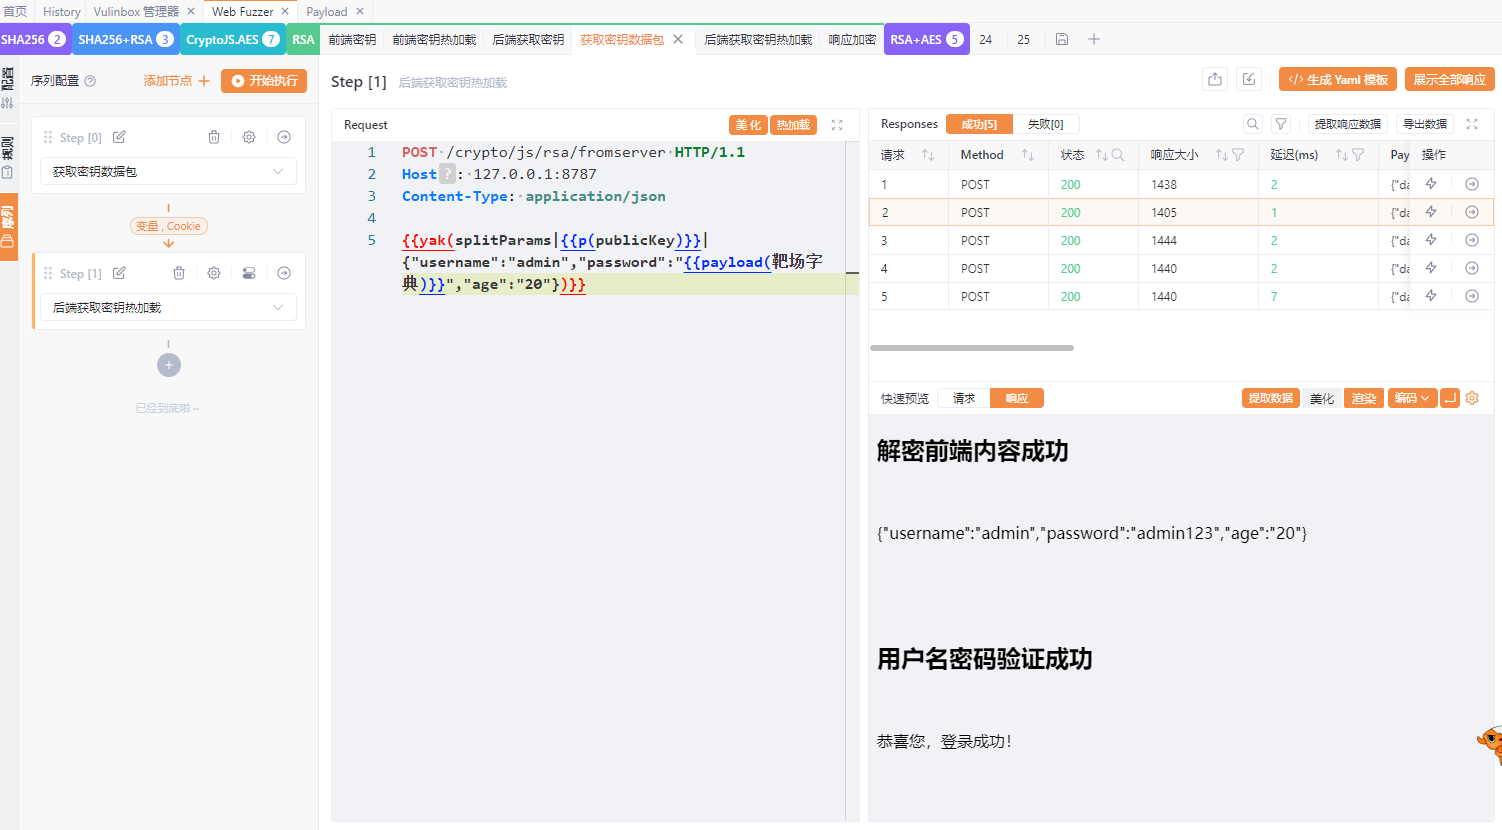Viewport: 1502px width, 830px height.
Task: Click the 展示全部响应 button
Action: pos(1449,79)
